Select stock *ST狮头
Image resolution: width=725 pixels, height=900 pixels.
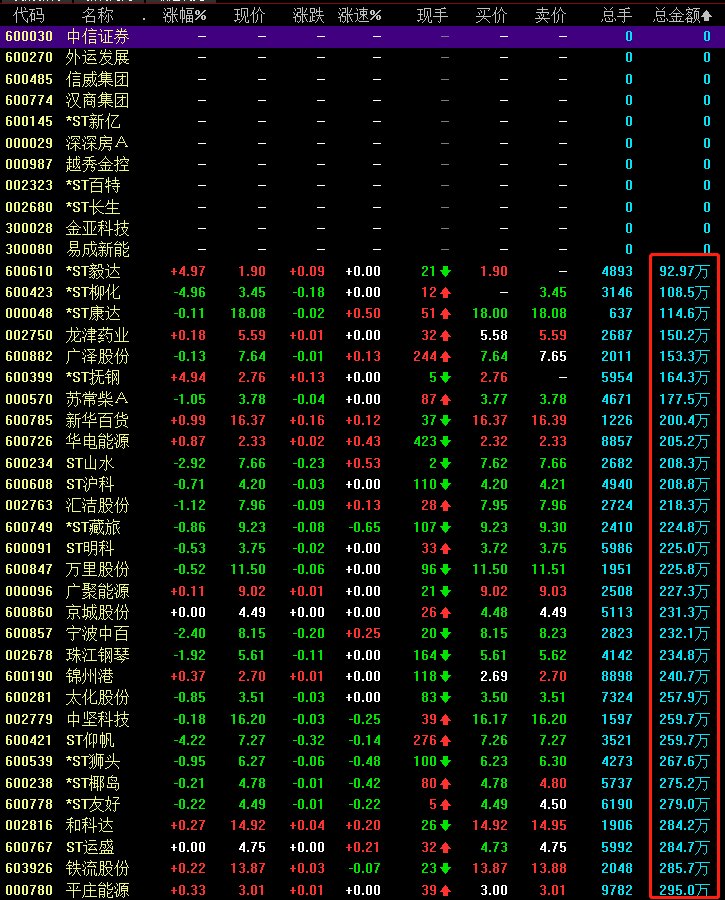[93, 762]
